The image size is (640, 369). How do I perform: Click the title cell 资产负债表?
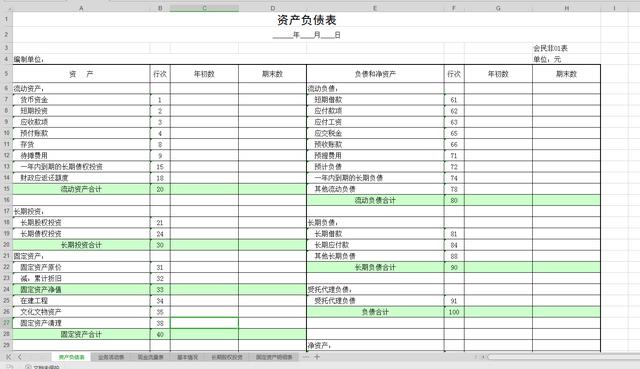307,20
